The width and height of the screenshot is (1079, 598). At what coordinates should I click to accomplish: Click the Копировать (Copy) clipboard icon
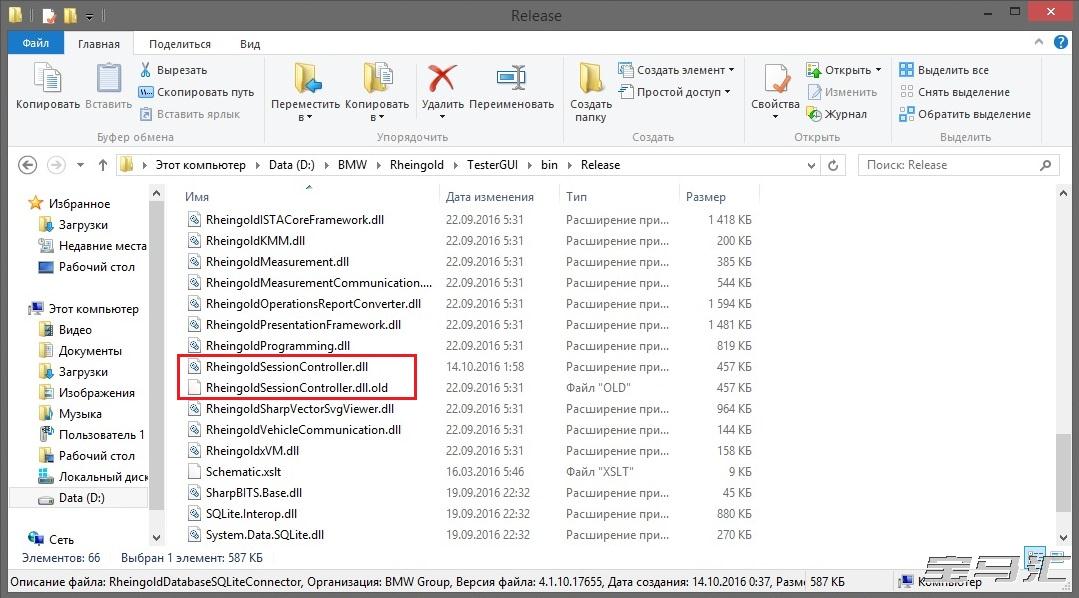47,78
